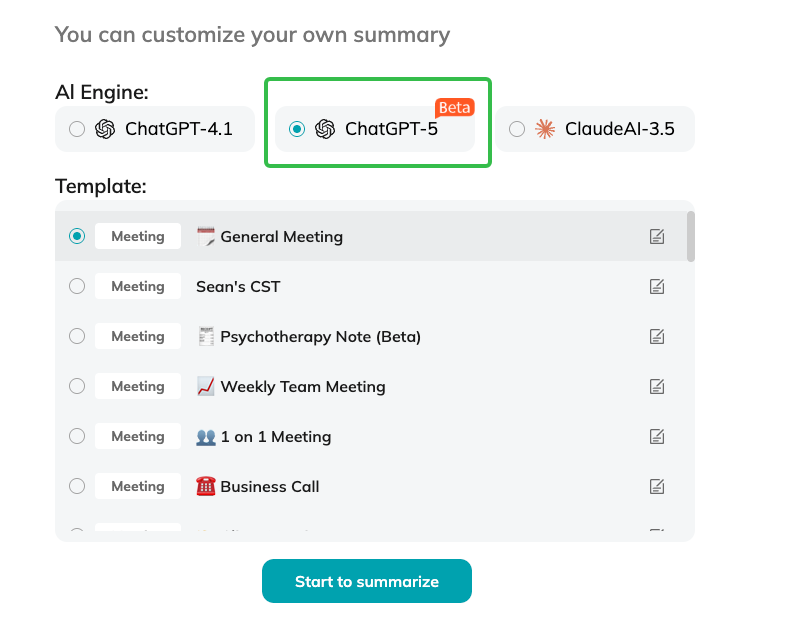The image size is (792, 641).
Task: Select the Sean's CST template radio
Action: pos(77,287)
